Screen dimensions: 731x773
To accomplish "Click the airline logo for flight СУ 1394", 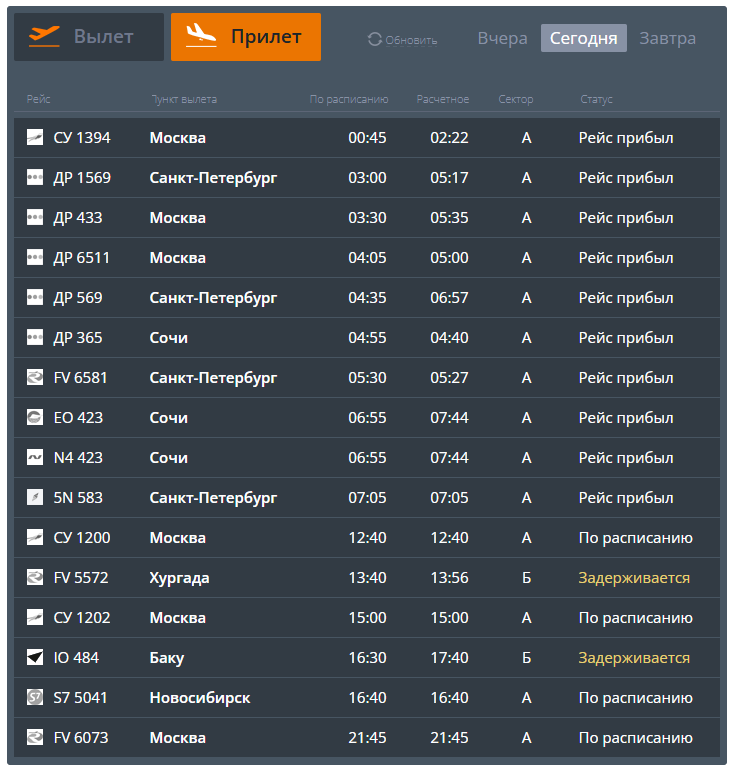I will pos(35,138).
